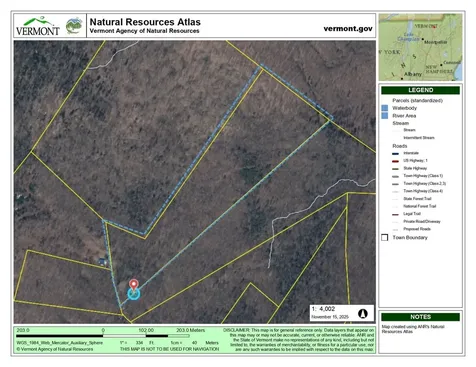Click the Town Boundary square symbol
Image resolution: width=476 pixels, height=367 pixels.
click(385, 237)
